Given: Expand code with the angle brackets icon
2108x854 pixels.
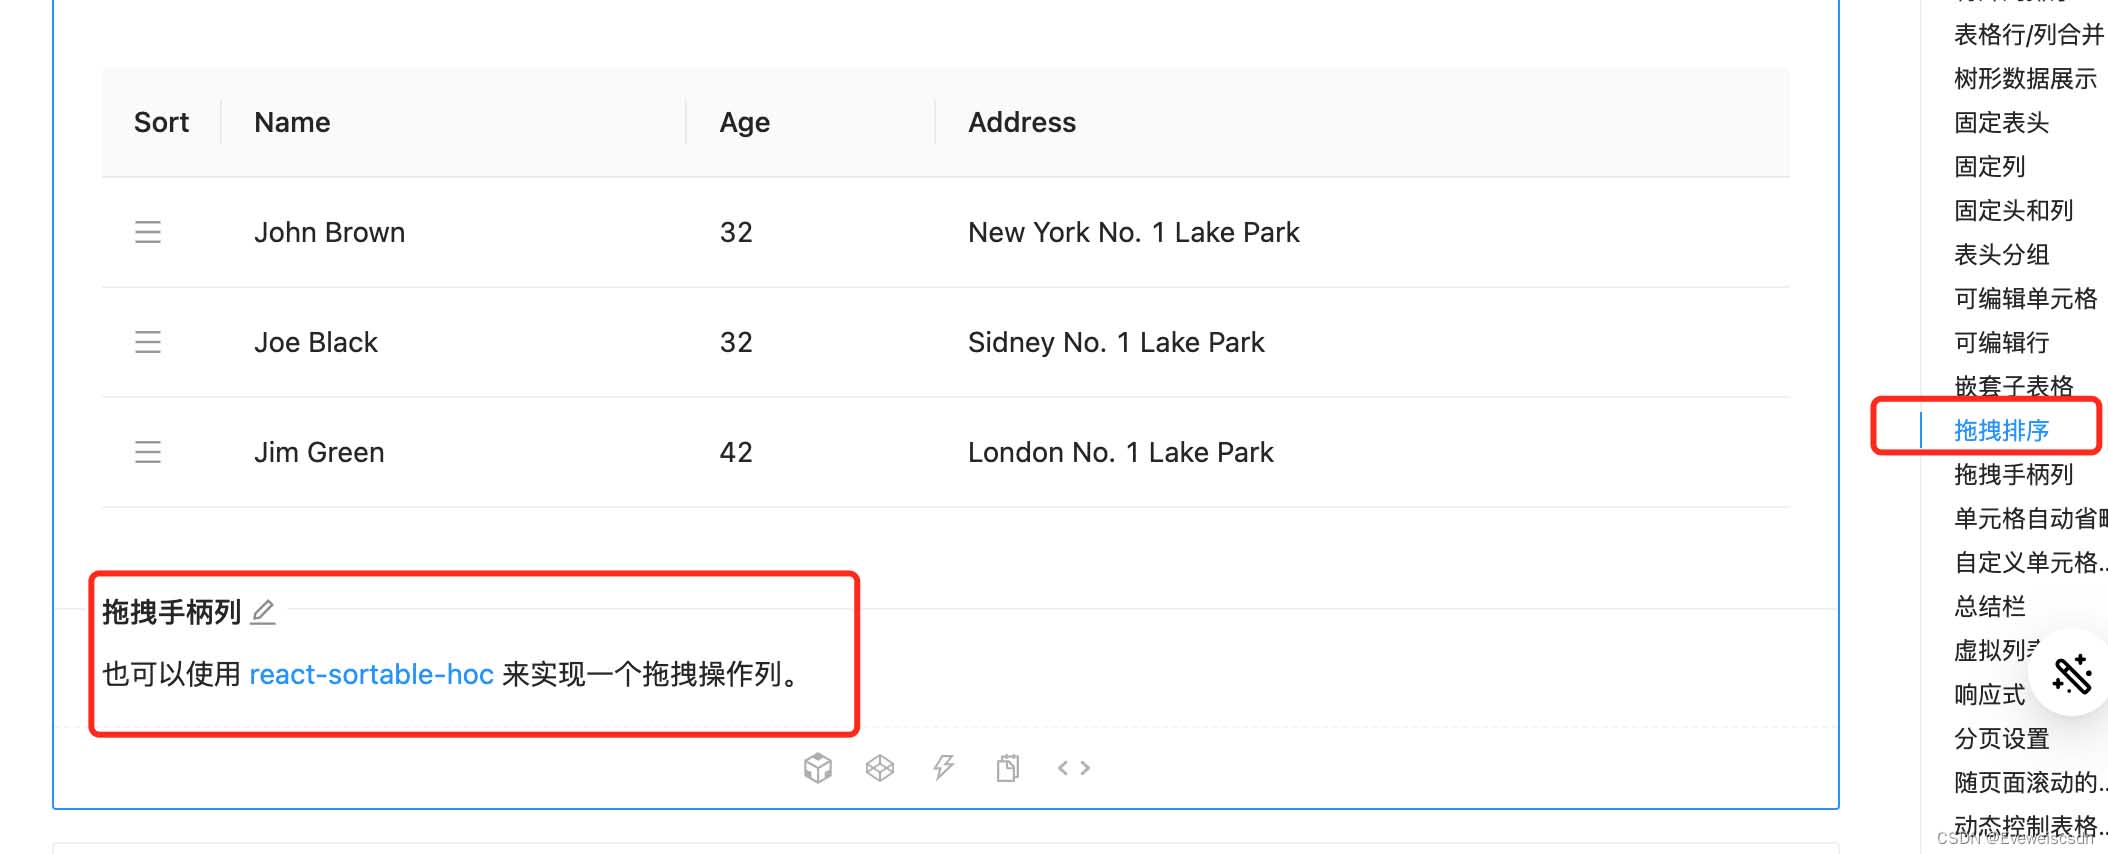Looking at the screenshot, I should [1074, 768].
